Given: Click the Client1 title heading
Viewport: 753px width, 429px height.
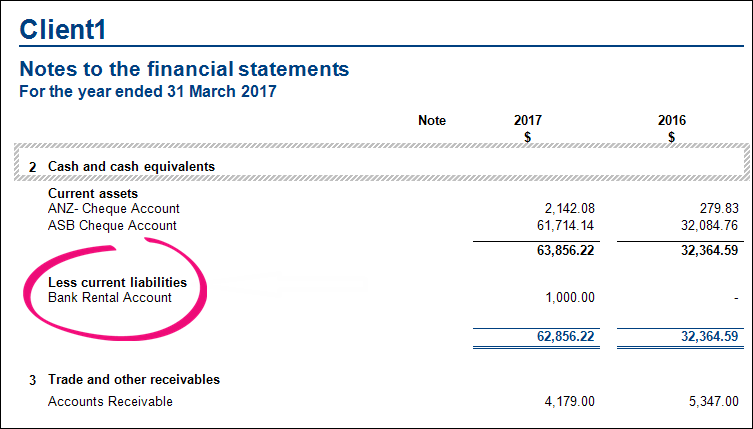Looking at the screenshot, I should [63, 28].
